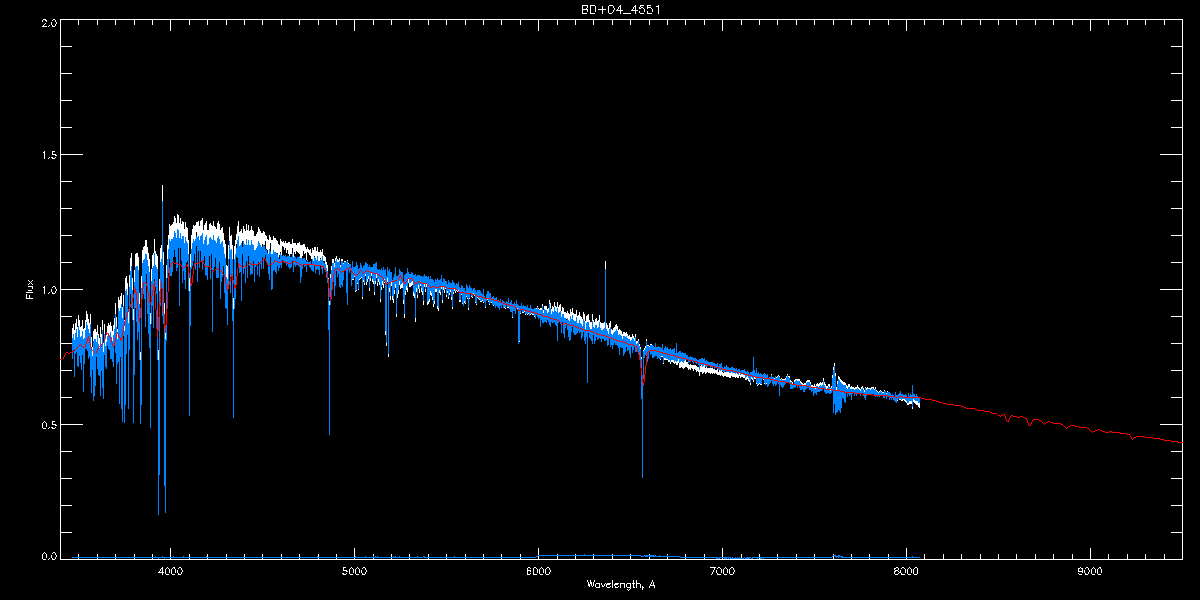
Task: Click the 6000 wavelength tick label
Action: tap(538, 572)
